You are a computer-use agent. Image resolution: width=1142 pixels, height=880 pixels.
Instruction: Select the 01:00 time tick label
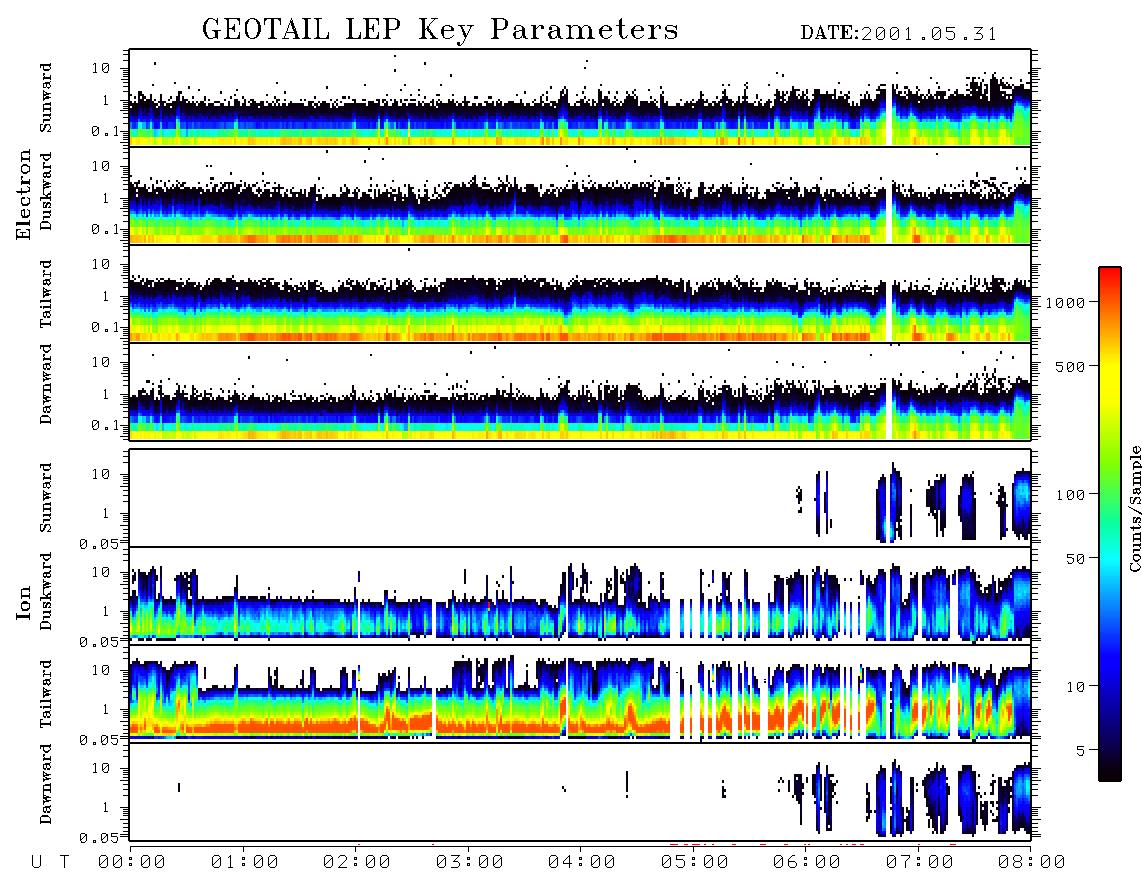pyautogui.click(x=244, y=862)
